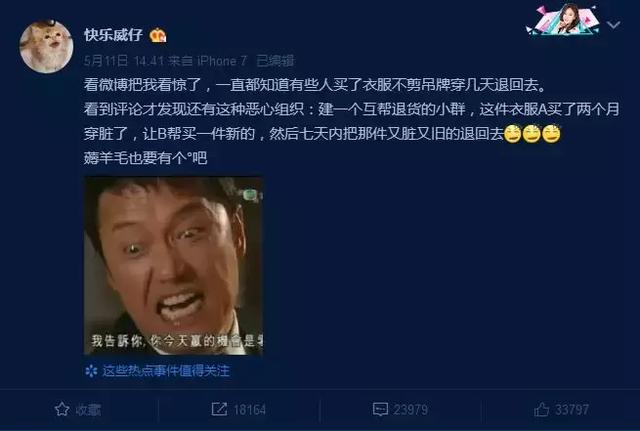This screenshot has height=431, width=640.
Task: Click the crown membership badge icon
Action: click(x=158, y=36)
